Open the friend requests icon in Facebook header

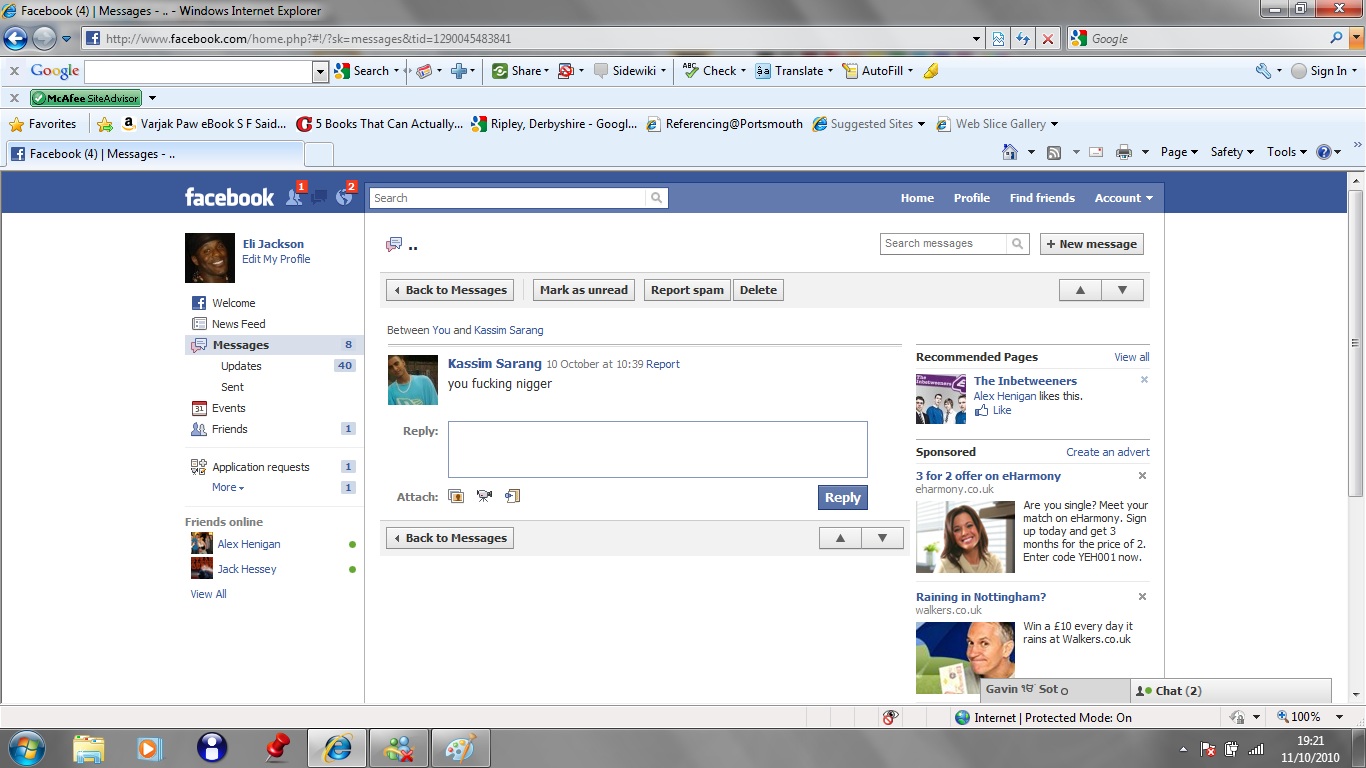294,197
